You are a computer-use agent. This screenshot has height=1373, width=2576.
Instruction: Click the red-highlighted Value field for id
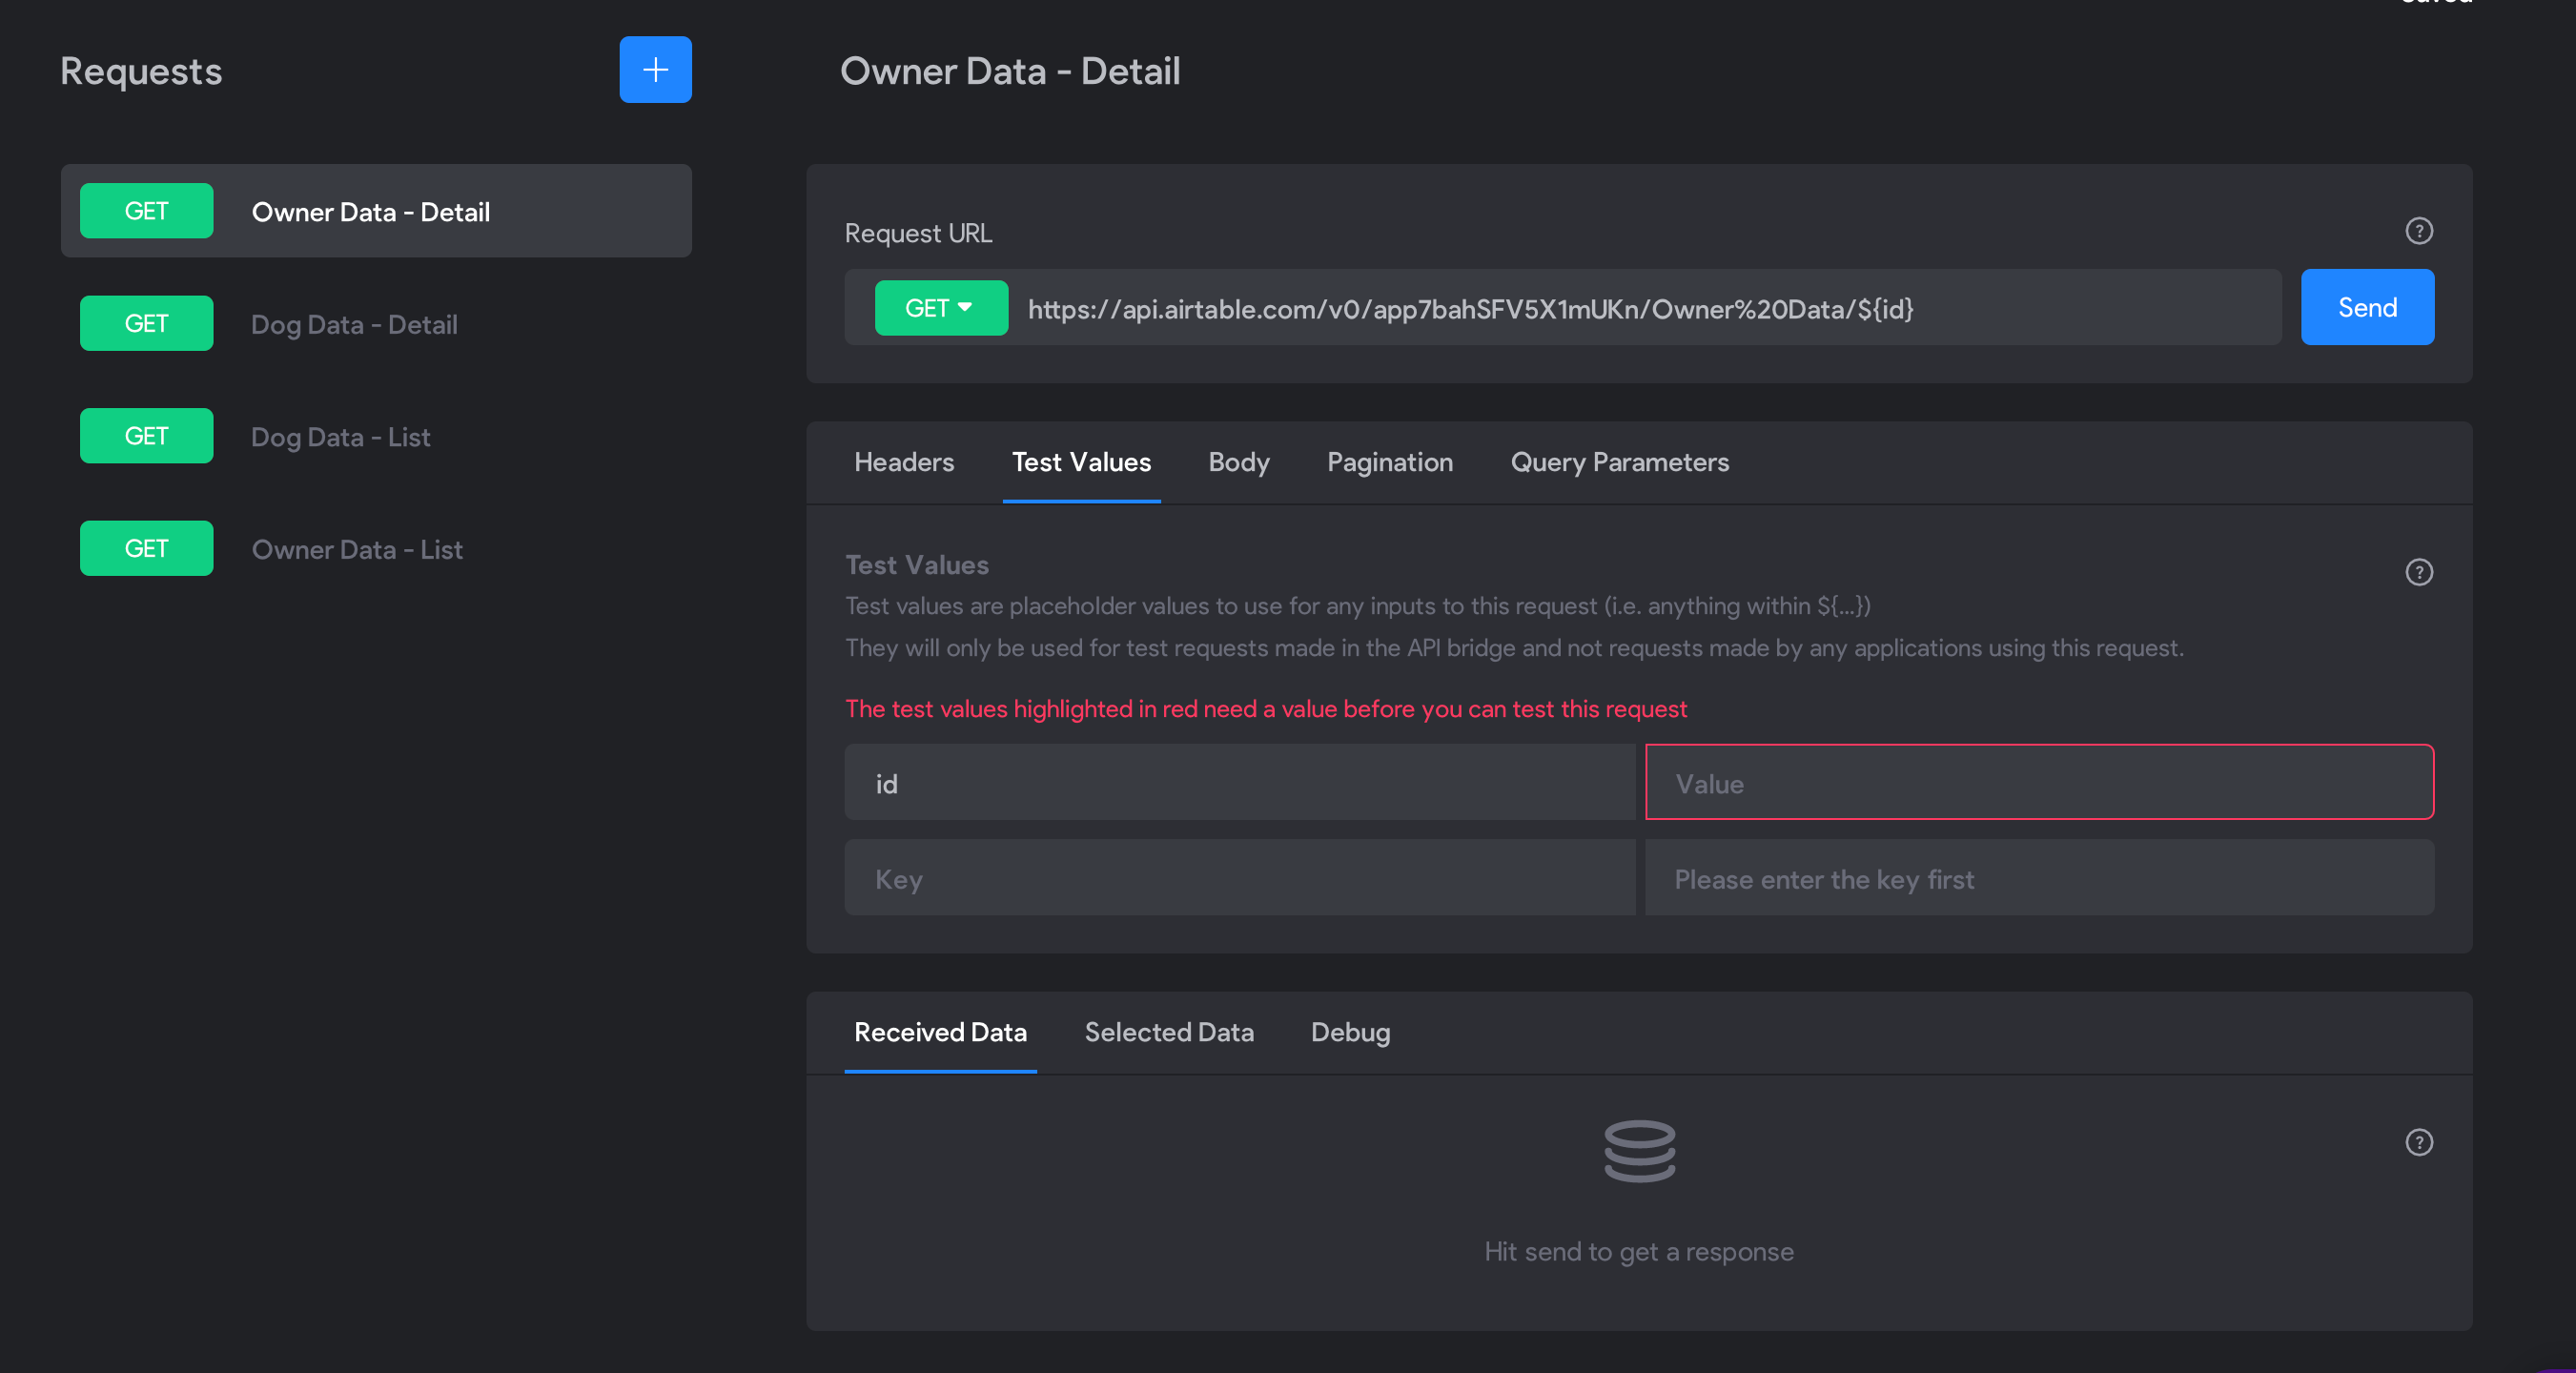click(2039, 783)
